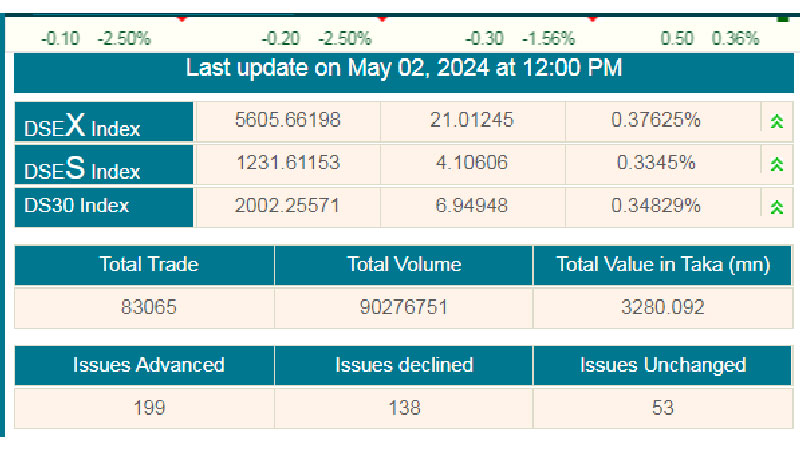
Task: Click the green up arrow beside DSES Index
Action: pyautogui.click(x=775, y=164)
